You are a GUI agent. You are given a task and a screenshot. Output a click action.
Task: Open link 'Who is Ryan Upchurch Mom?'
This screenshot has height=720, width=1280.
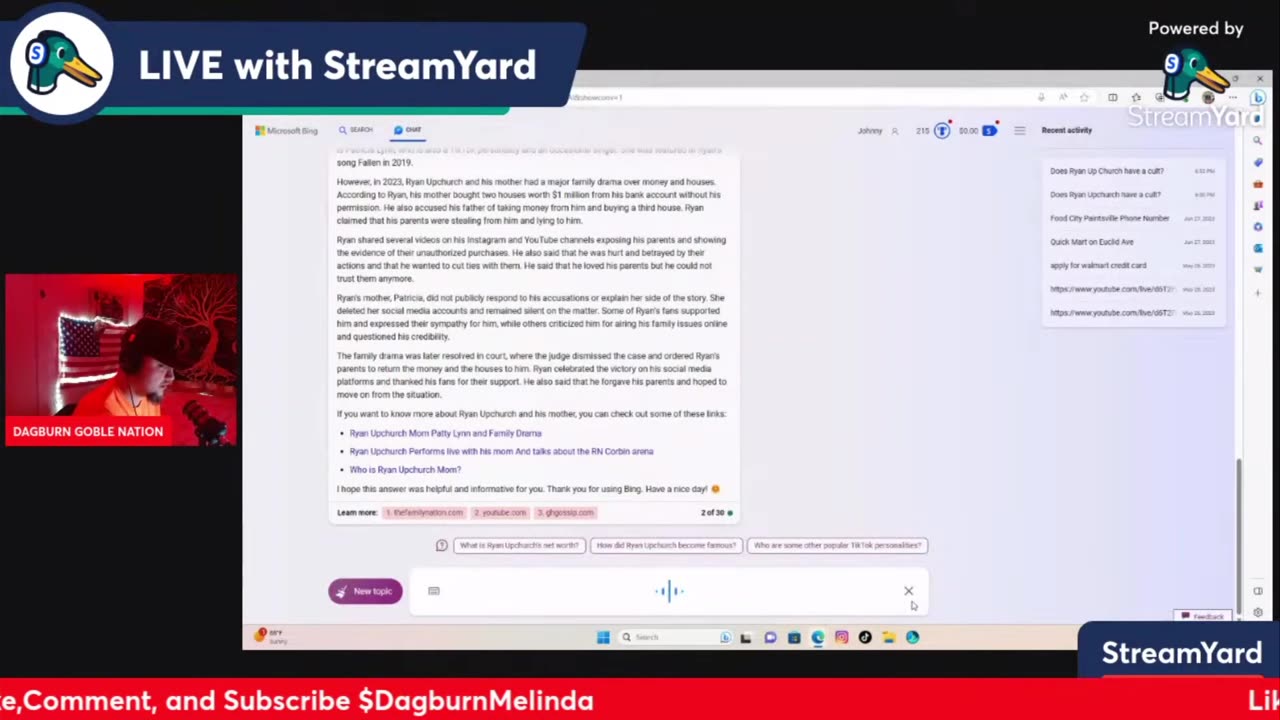(x=405, y=469)
